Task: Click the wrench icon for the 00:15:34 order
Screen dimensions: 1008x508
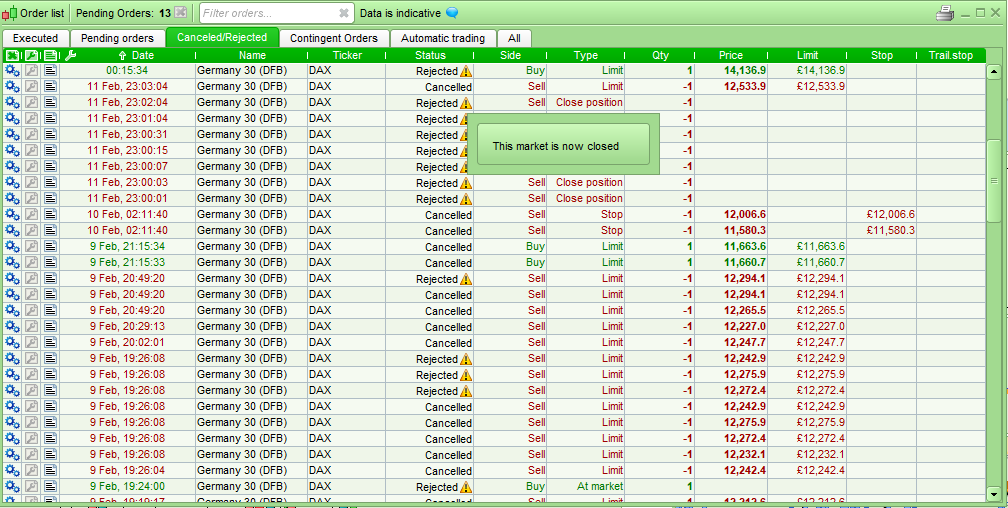Action: tap(32, 71)
